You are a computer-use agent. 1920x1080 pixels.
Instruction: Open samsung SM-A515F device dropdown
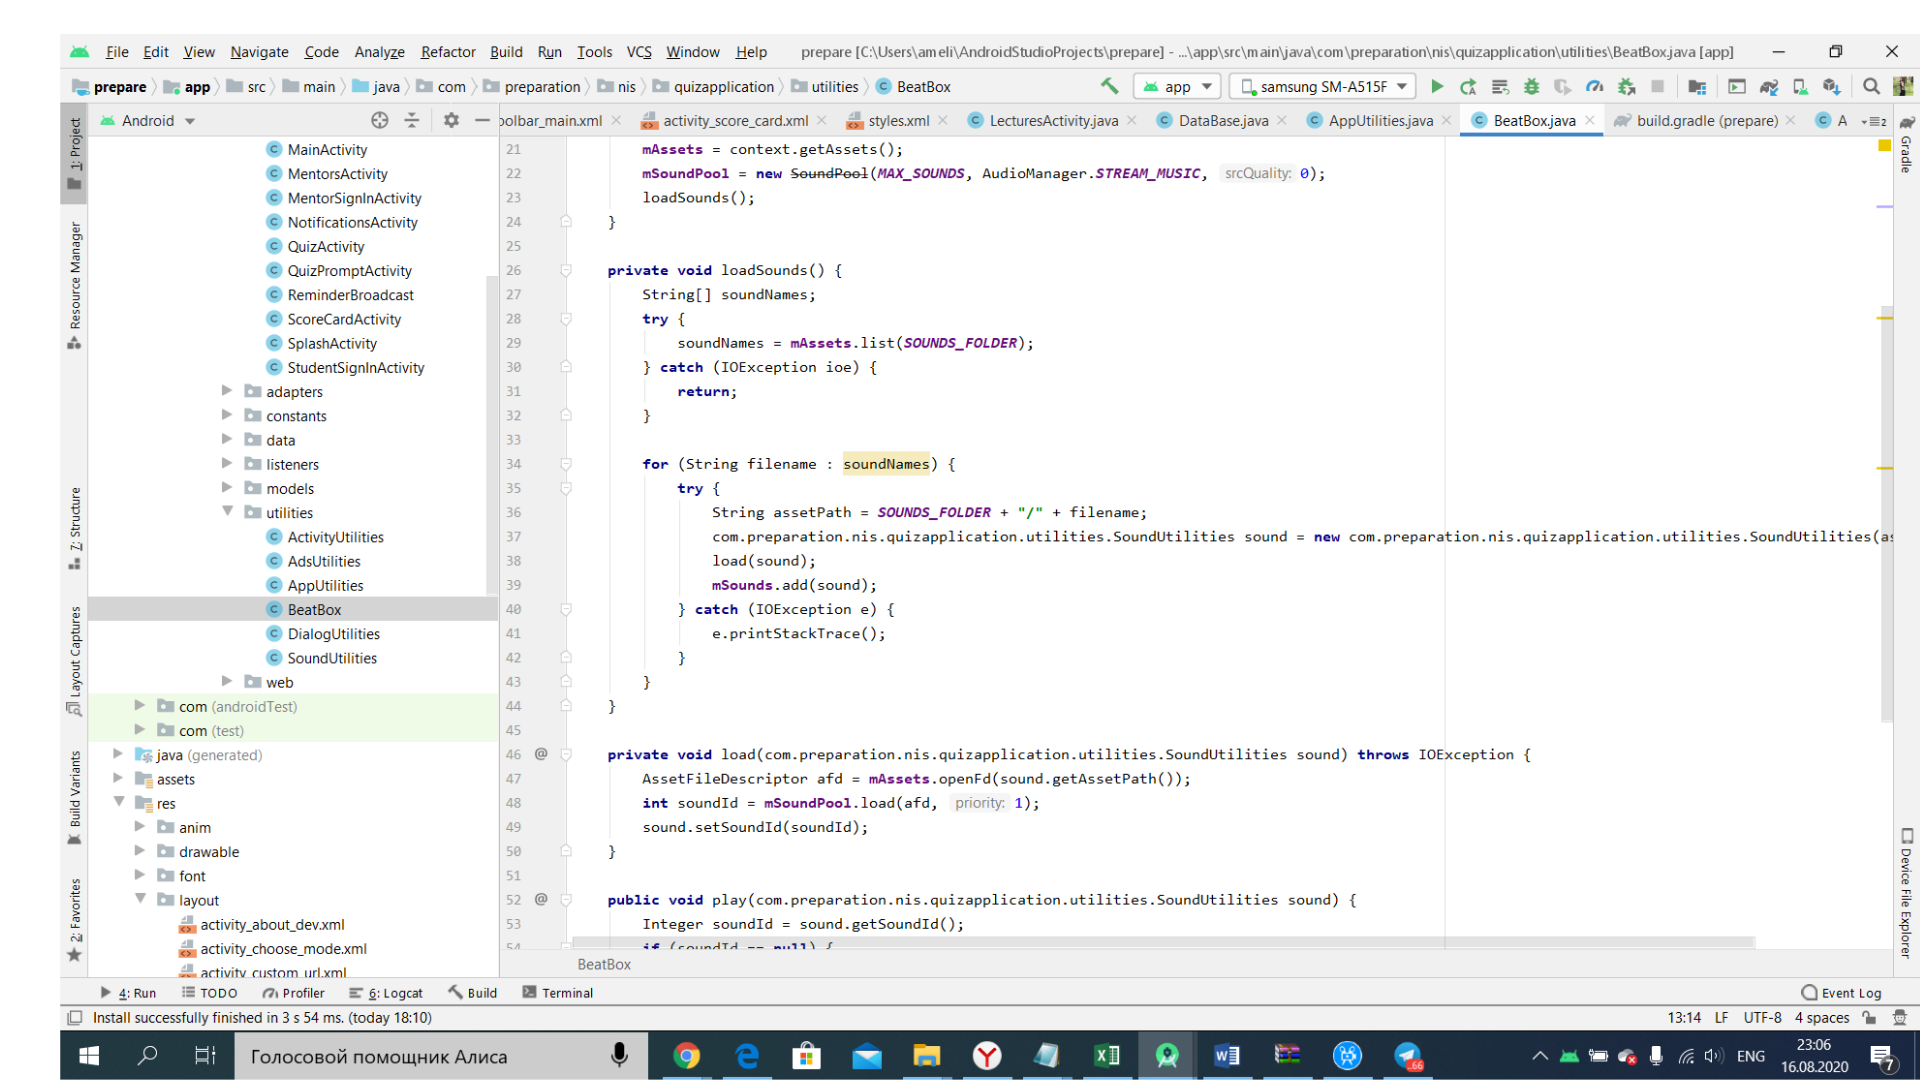coord(1323,86)
